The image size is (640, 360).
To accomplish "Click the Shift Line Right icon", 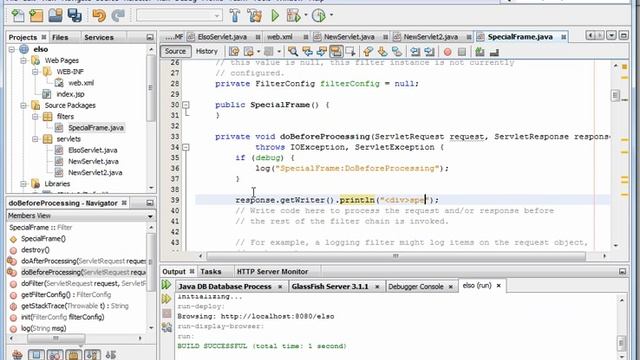I will [x=429, y=51].
